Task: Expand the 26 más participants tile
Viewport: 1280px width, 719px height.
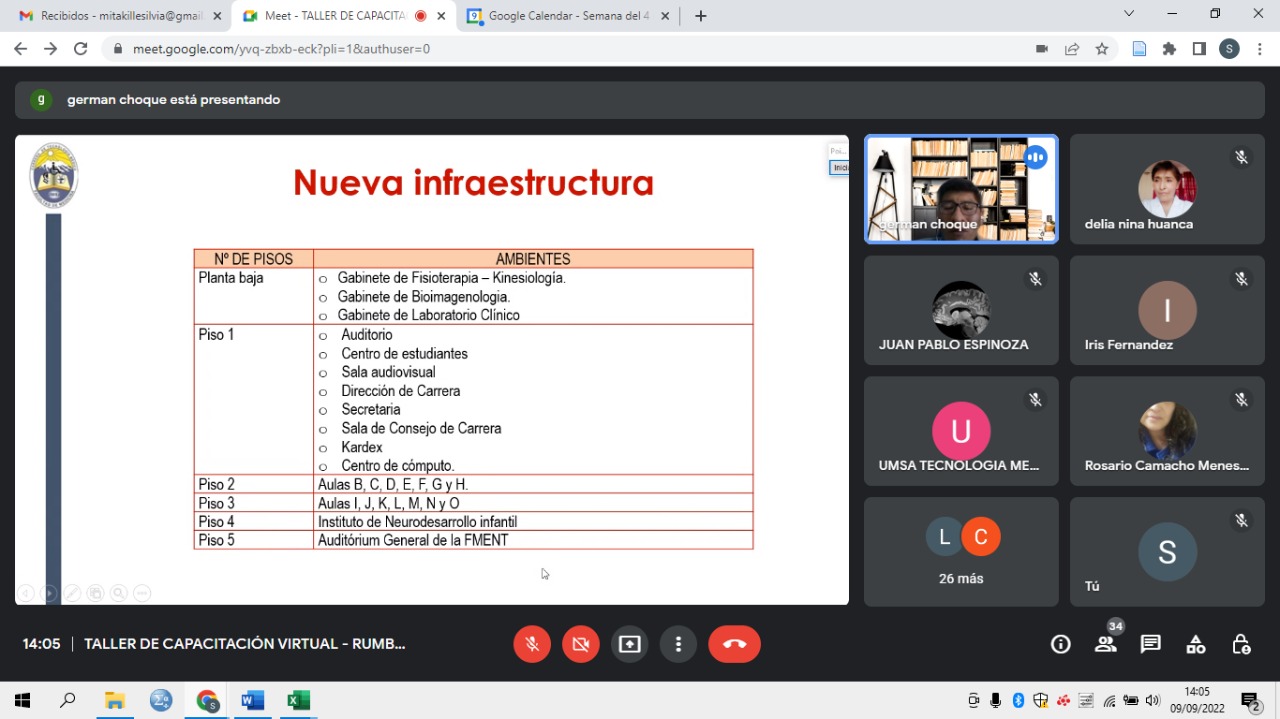Action: [961, 551]
